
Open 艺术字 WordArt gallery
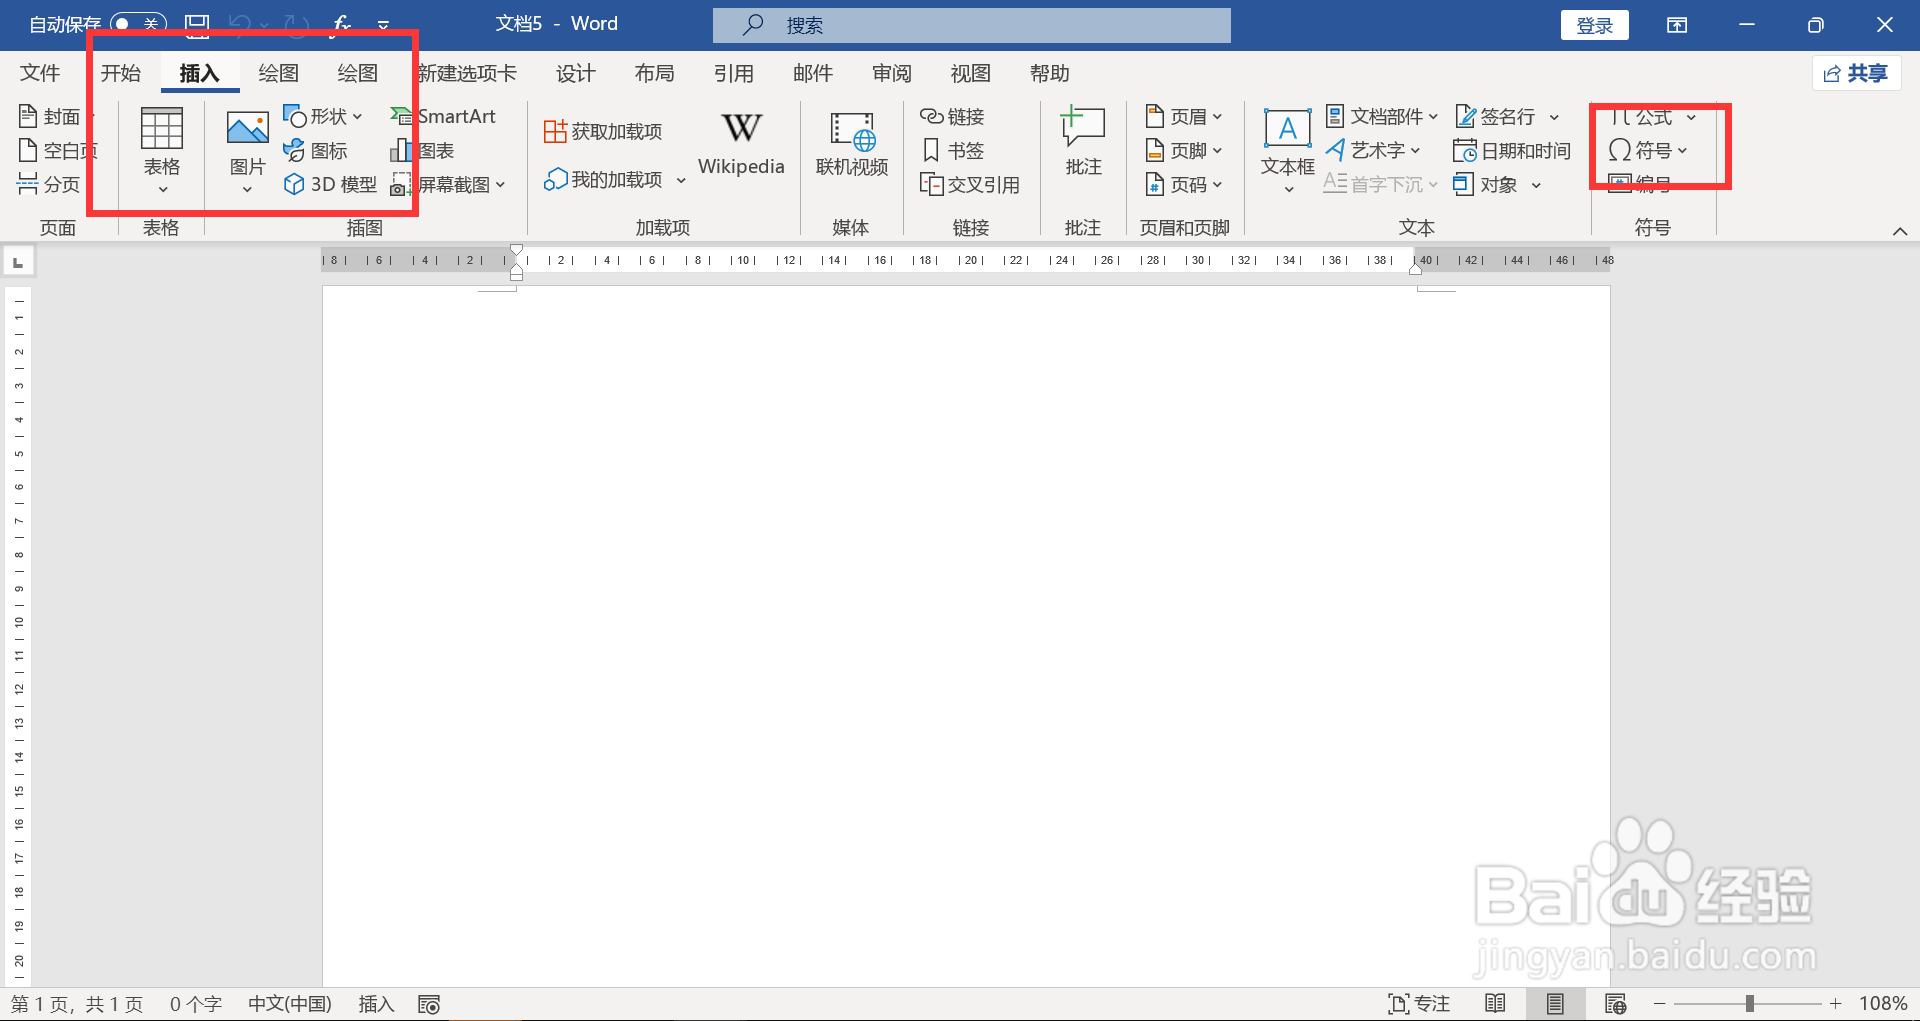coord(1372,151)
